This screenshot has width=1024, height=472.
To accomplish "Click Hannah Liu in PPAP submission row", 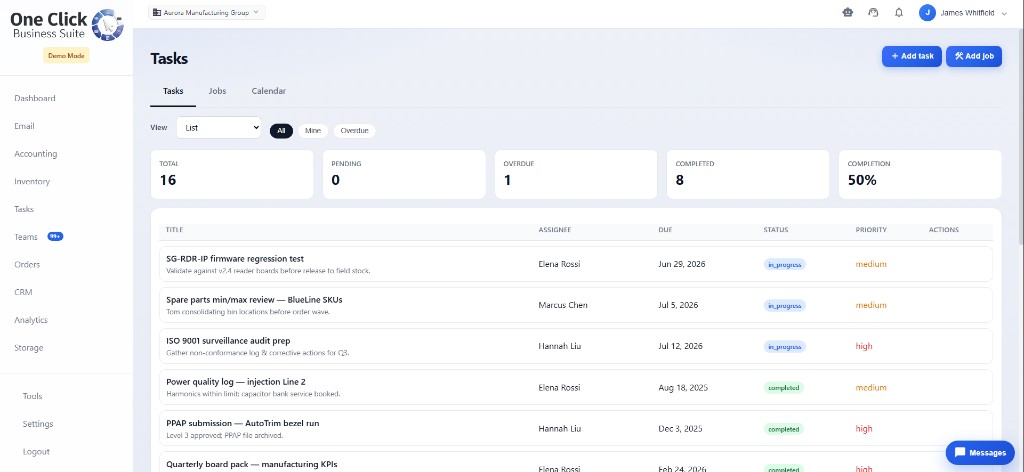I will click(x=559, y=429).
